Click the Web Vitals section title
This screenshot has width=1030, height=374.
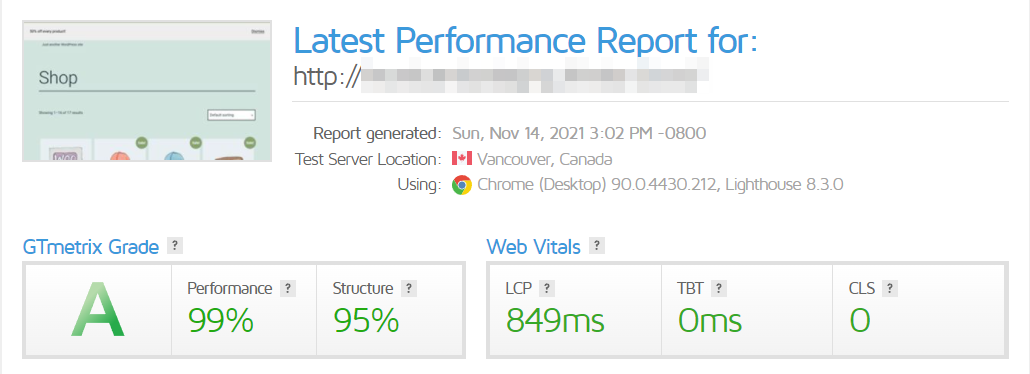(x=533, y=246)
